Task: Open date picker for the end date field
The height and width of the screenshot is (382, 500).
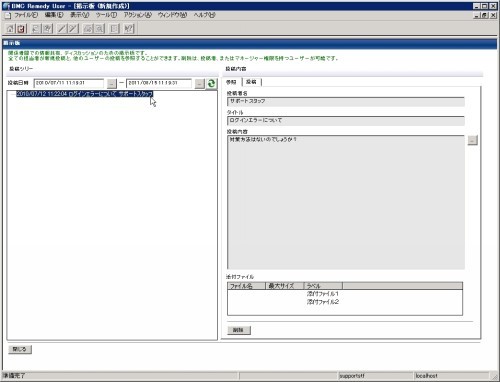Action: (200, 83)
